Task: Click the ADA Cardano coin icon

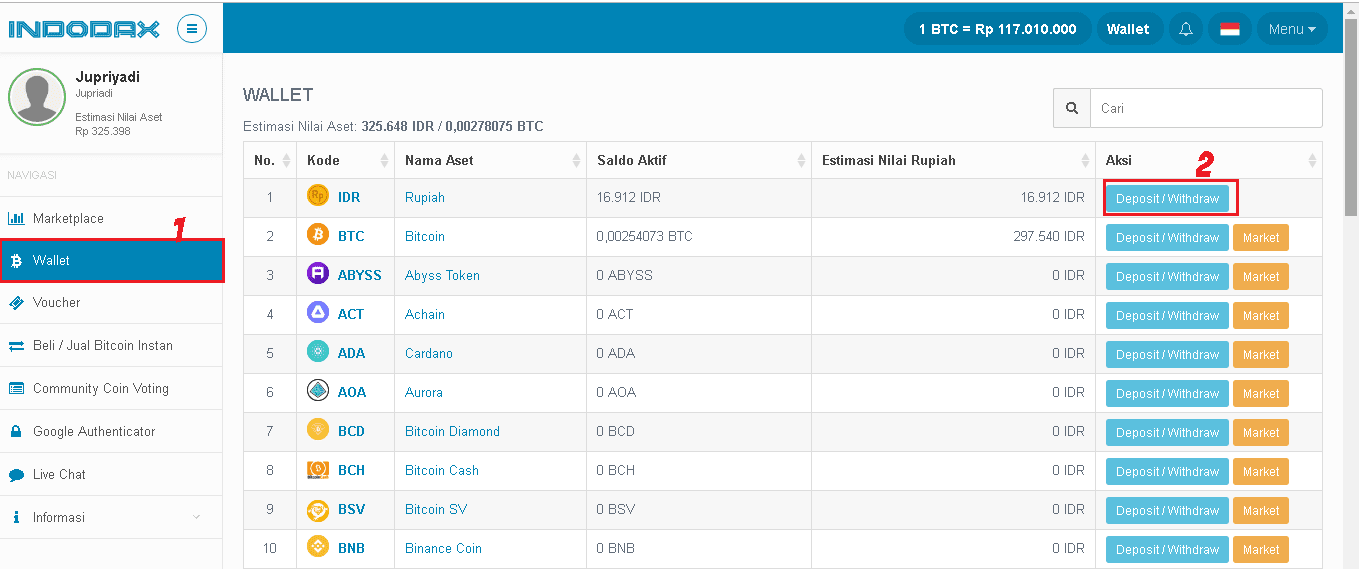Action: click(318, 352)
